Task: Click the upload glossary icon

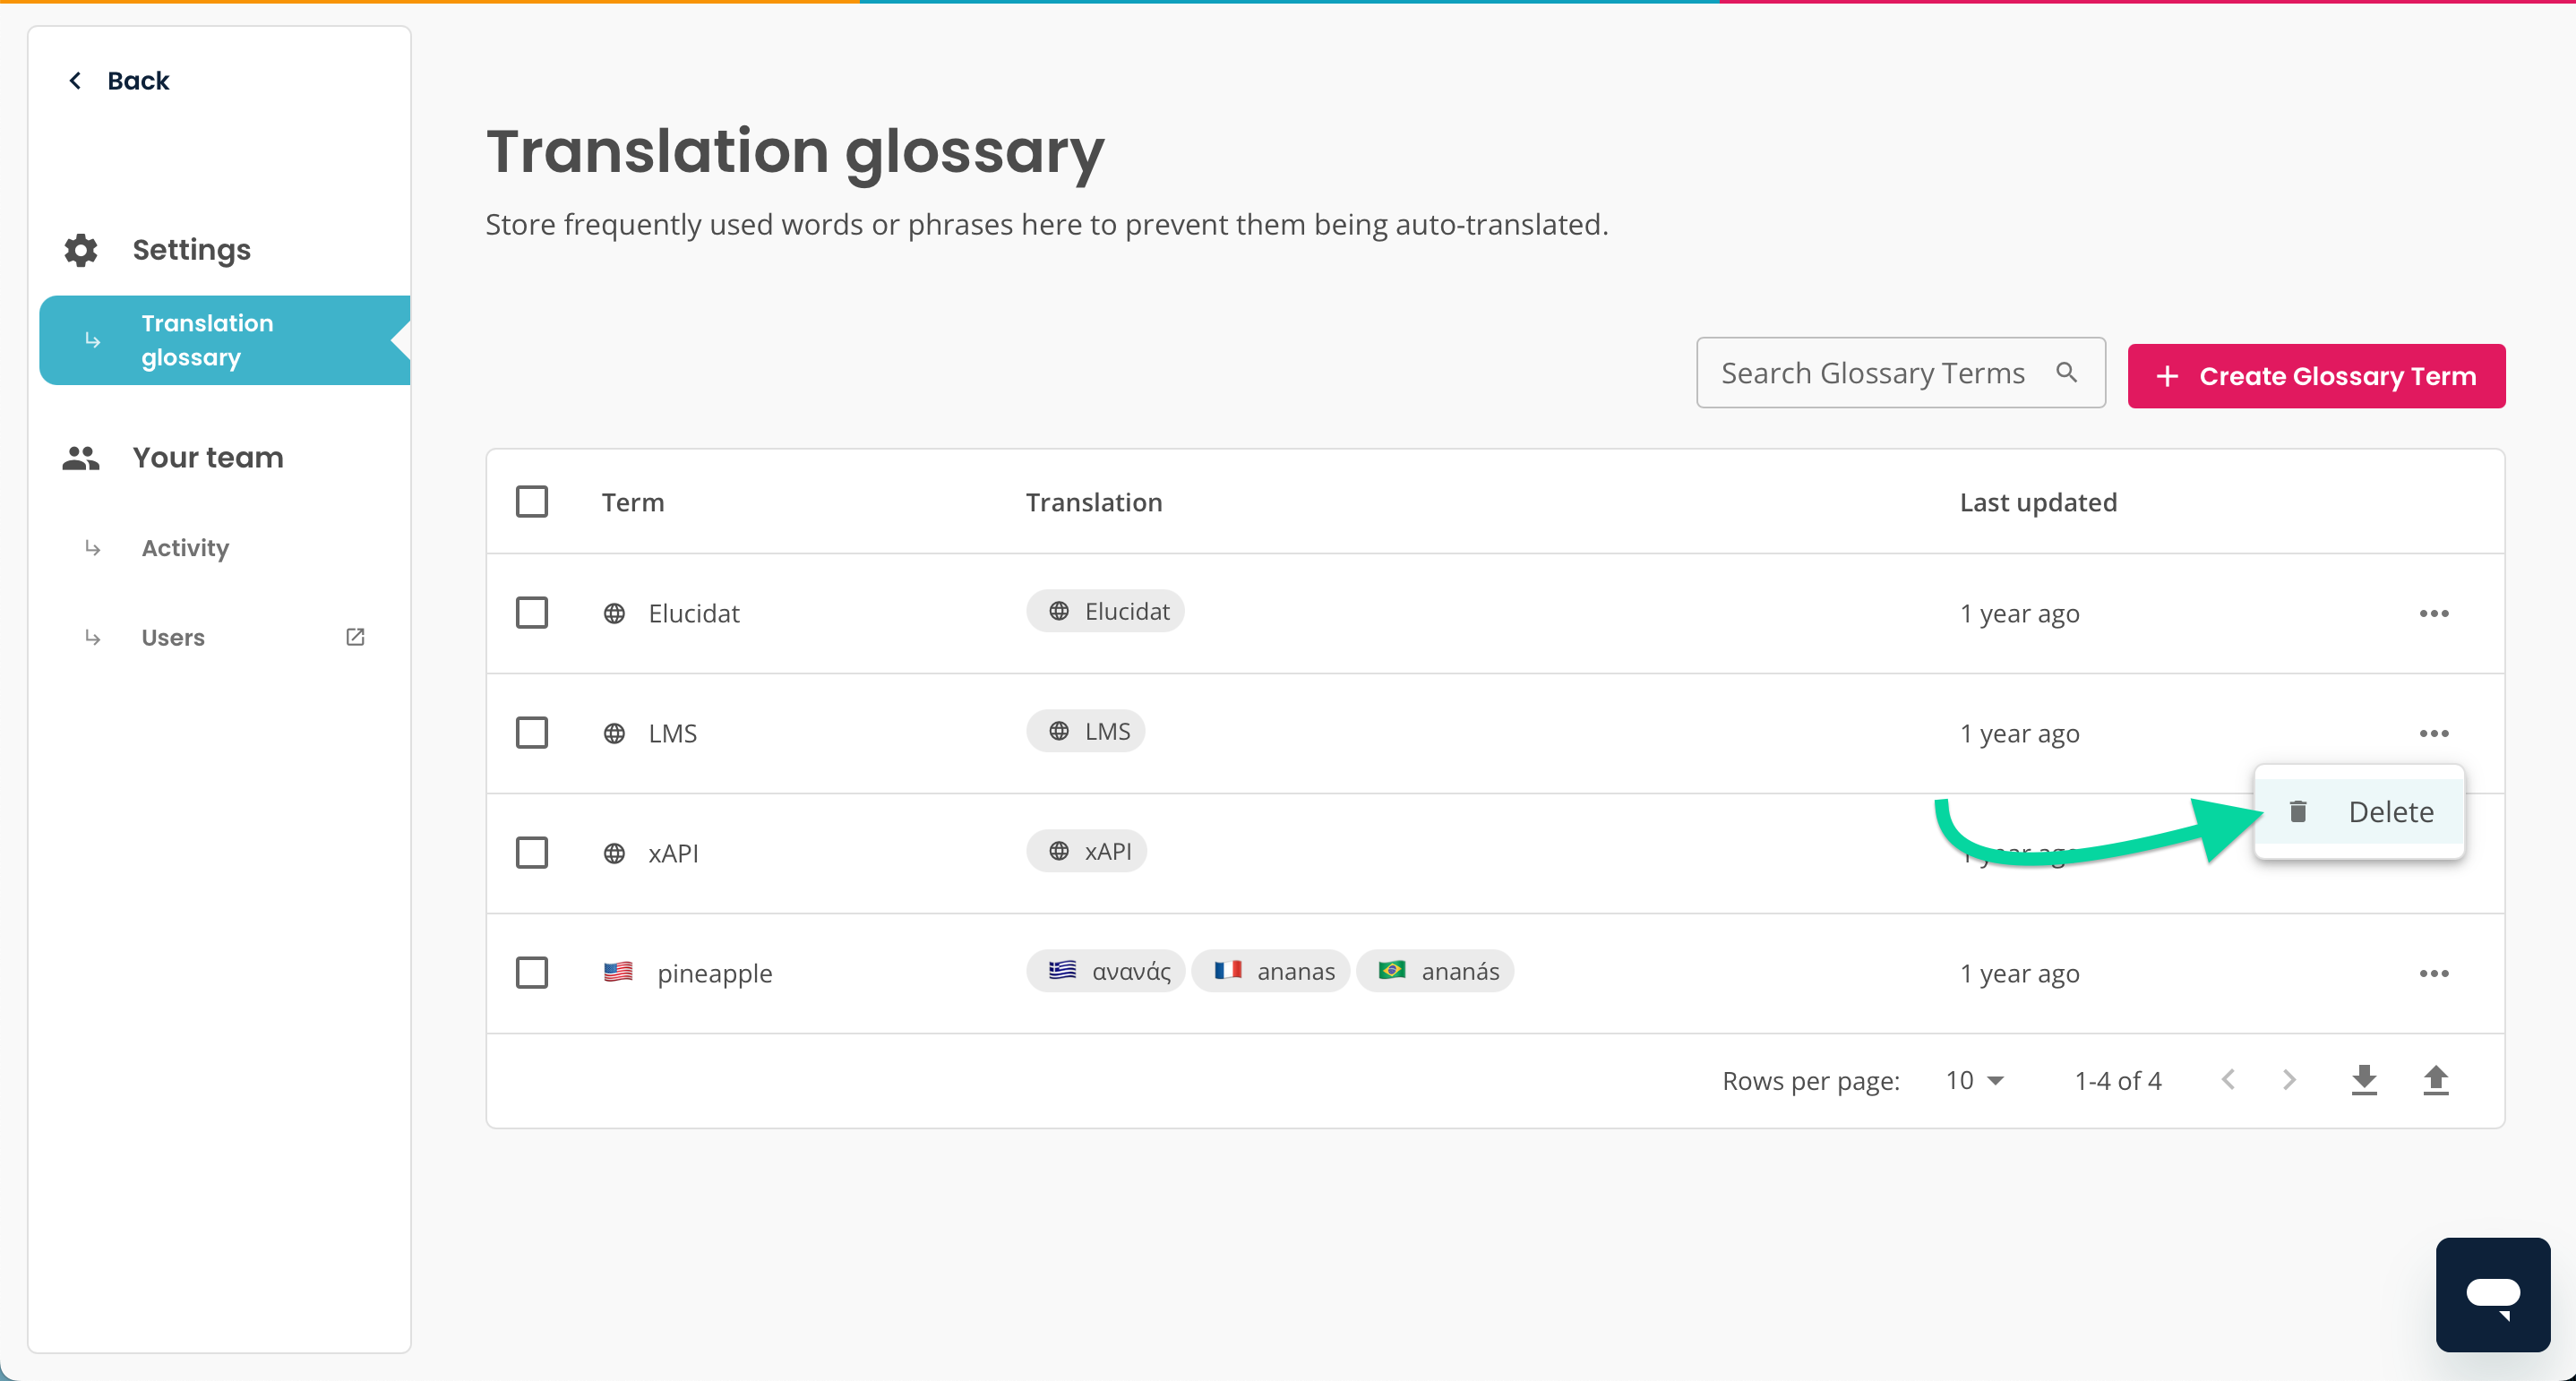Action: click(2436, 1080)
